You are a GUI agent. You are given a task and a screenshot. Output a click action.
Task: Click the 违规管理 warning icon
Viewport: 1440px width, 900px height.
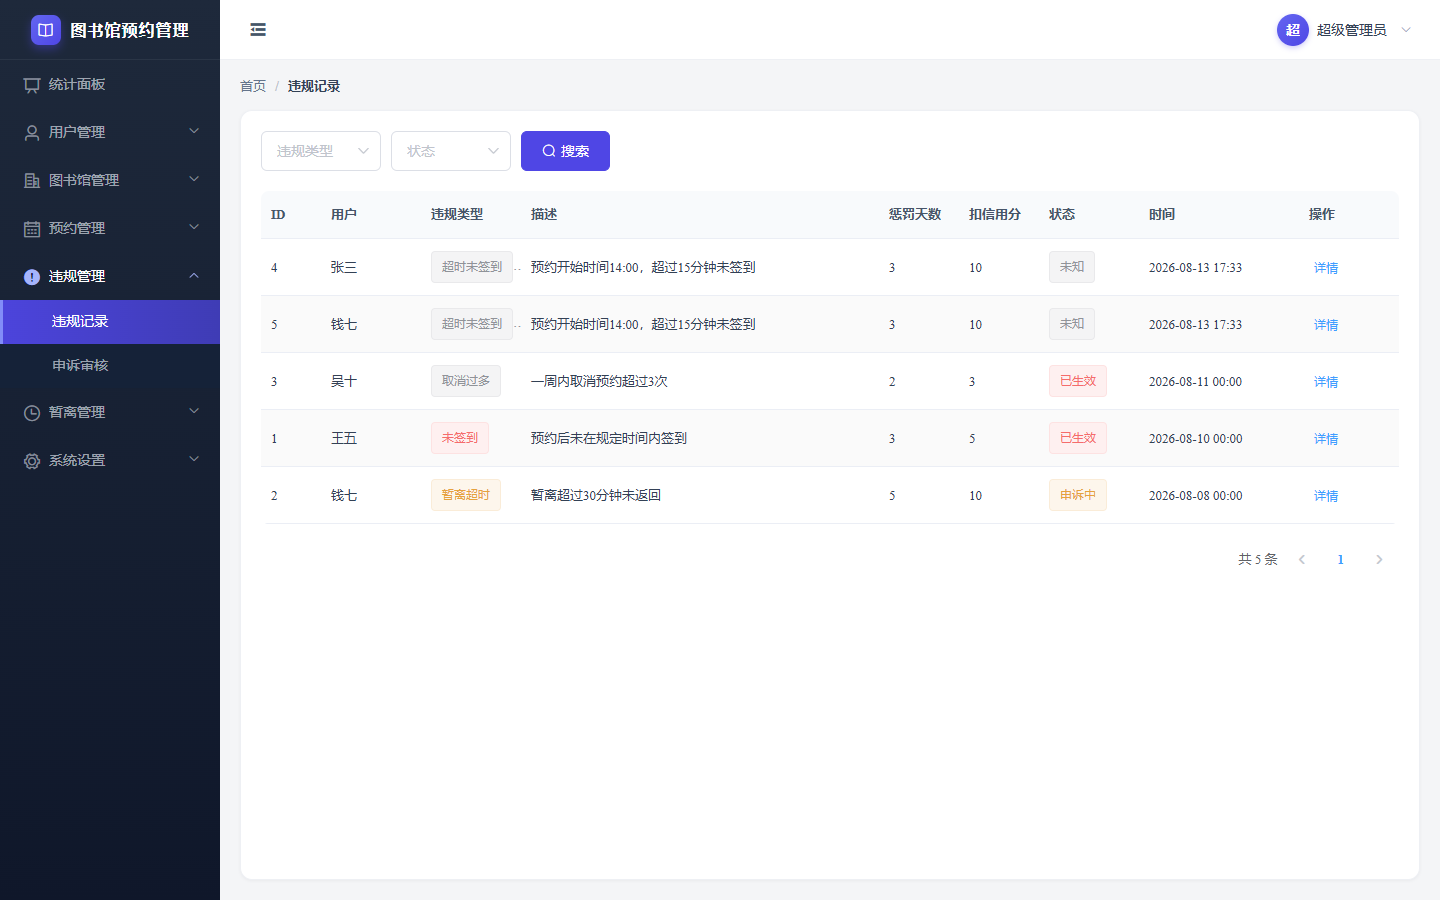coord(32,277)
